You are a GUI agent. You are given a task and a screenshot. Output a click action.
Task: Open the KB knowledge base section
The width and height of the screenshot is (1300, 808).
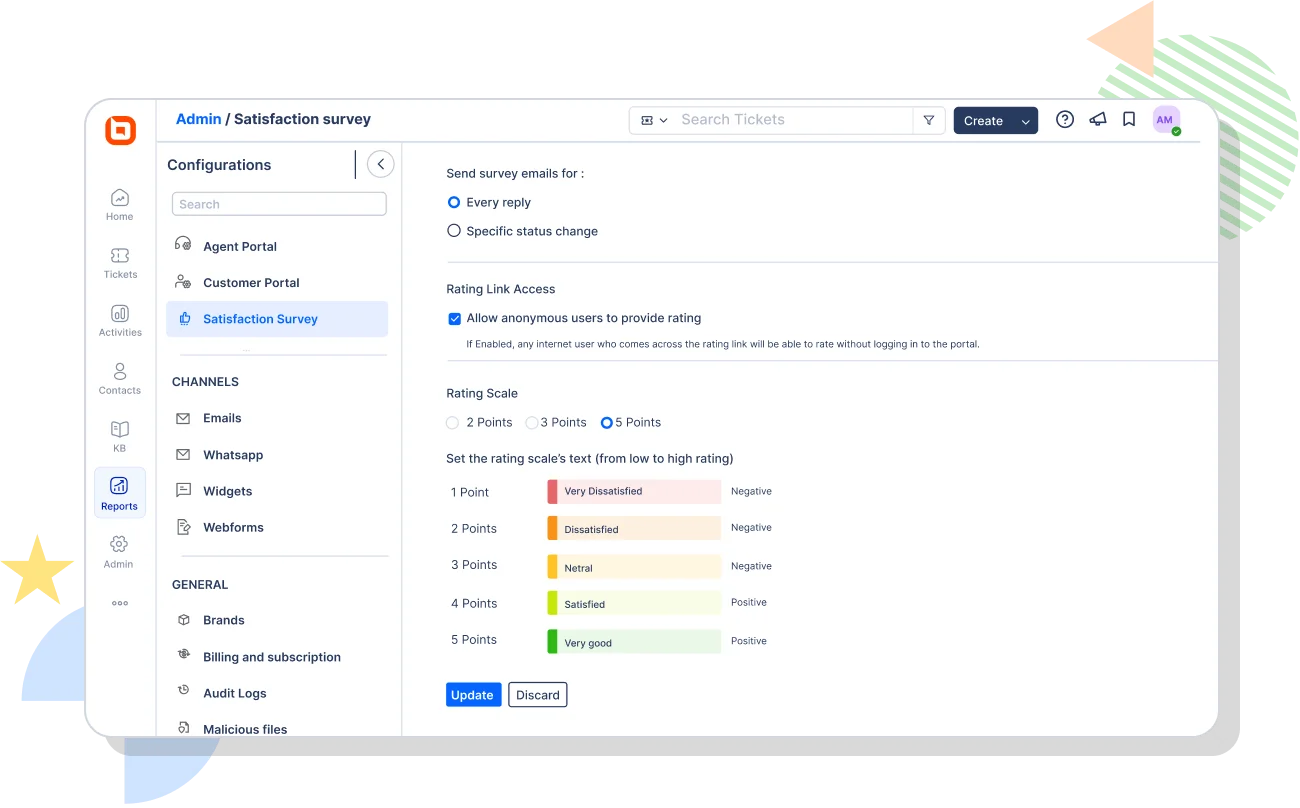click(x=119, y=435)
